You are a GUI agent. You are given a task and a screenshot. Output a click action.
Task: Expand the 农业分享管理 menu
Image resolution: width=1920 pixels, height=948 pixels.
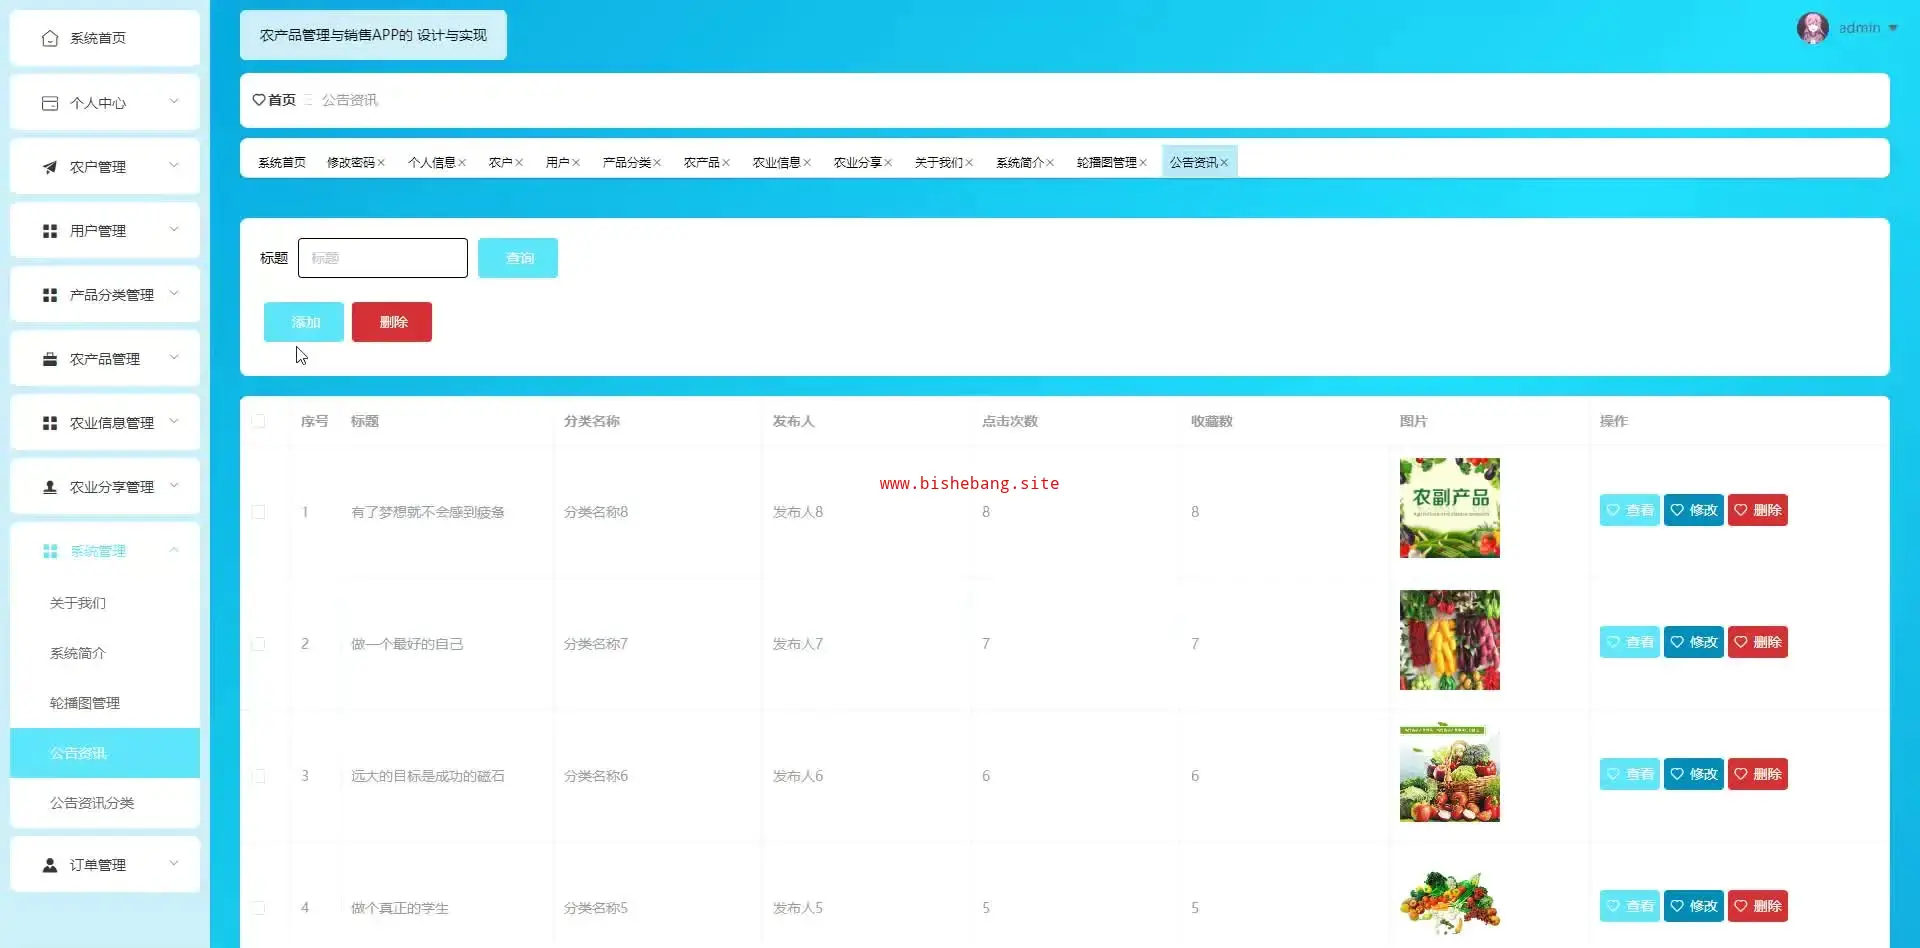tap(174, 485)
